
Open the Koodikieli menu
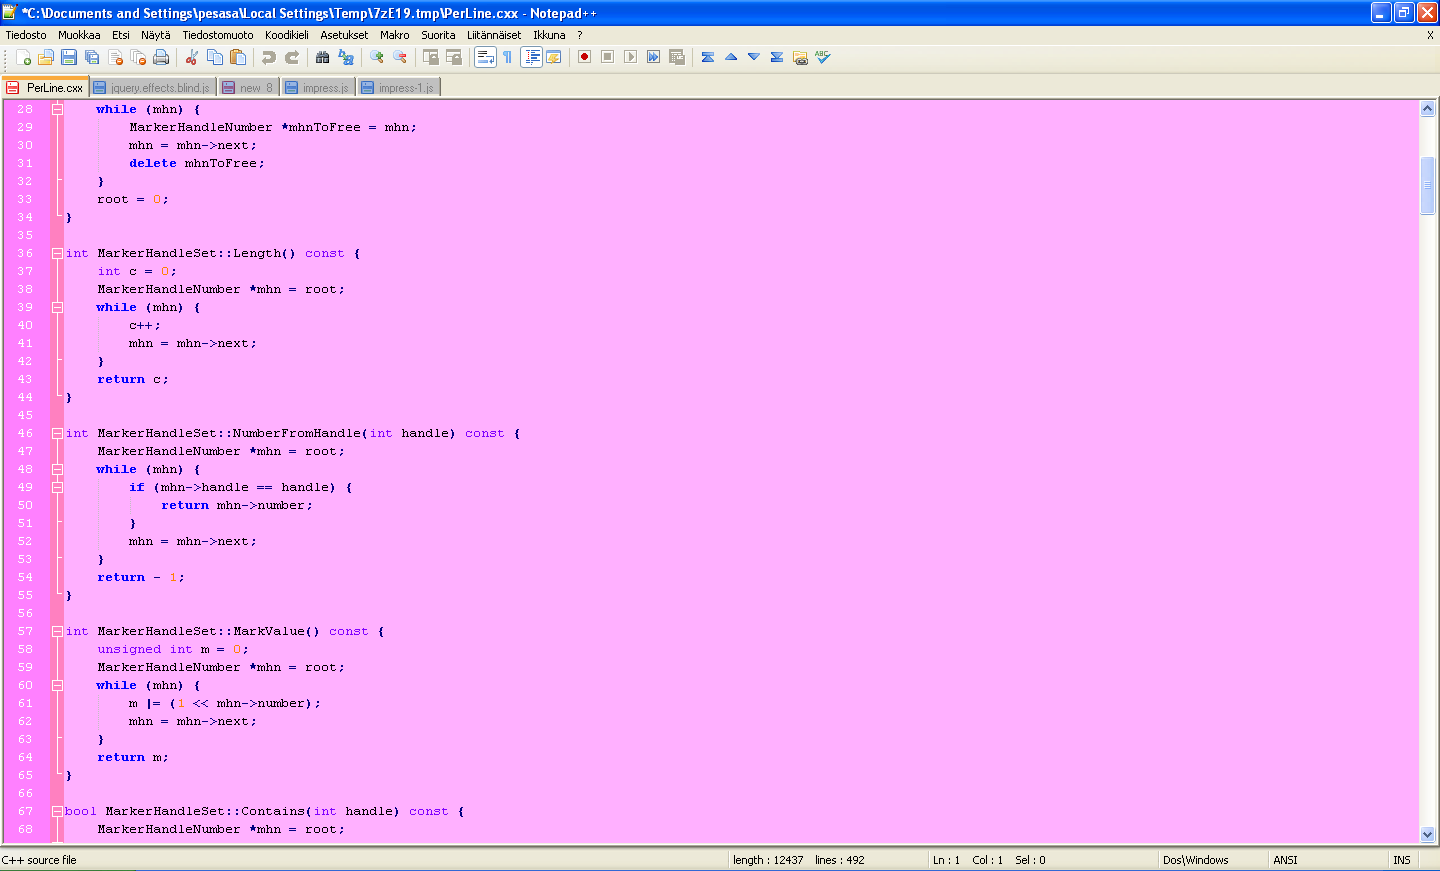pyautogui.click(x=287, y=35)
